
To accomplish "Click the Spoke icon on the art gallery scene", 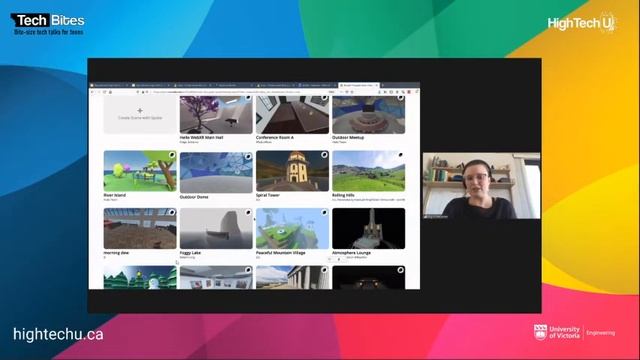I will click(248, 270).
